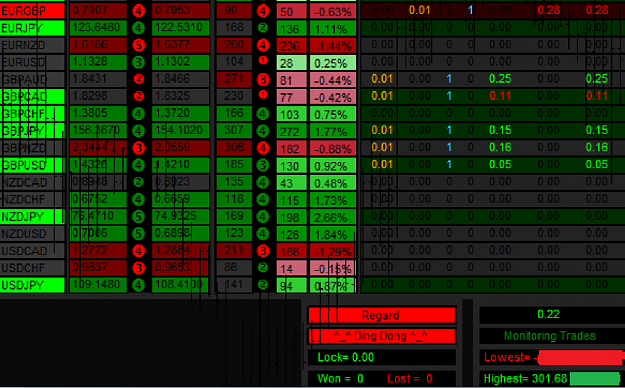The image size is (625, 388).
Task: Click red 0.11 profit in GBPCAD row
Action: 500,96
